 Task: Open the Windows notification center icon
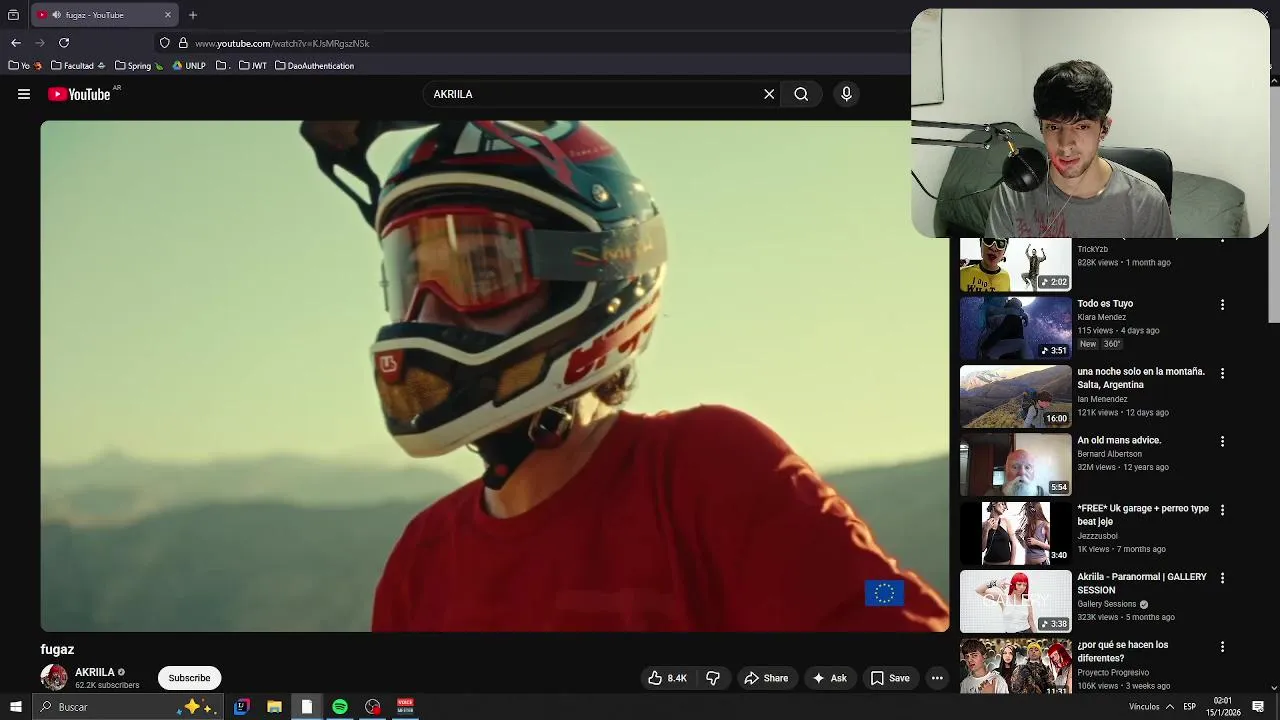(x=1258, y=707)
